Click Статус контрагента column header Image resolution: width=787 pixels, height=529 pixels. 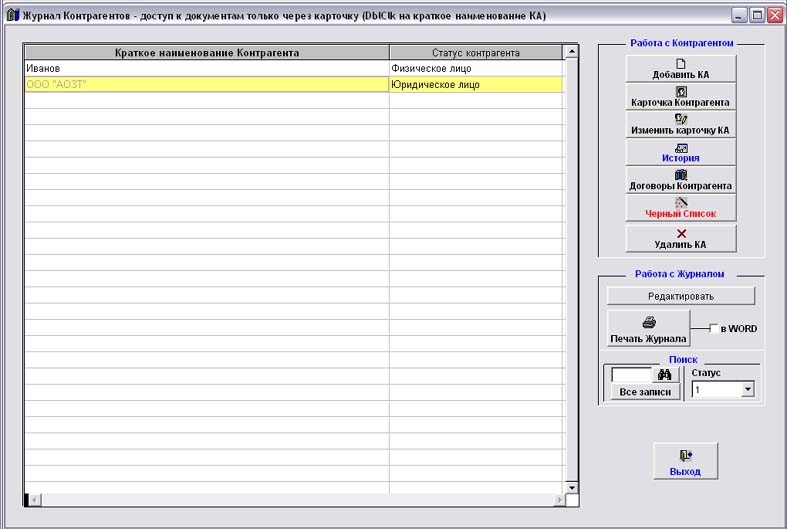click(x=476, y=53)
